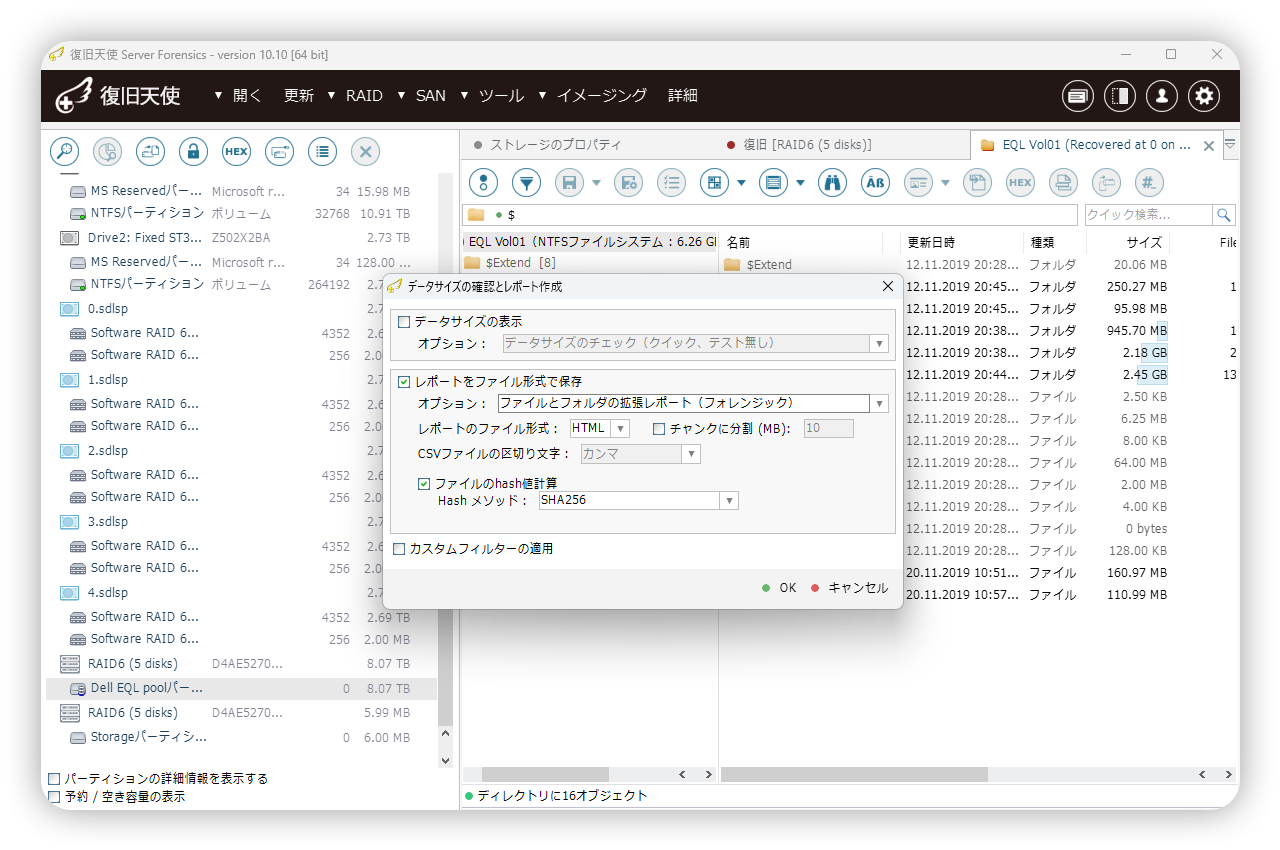The width and height of the screenshot is (1280, 850).
Task: Open HEX view in file toolbar
Action: 1020,183
